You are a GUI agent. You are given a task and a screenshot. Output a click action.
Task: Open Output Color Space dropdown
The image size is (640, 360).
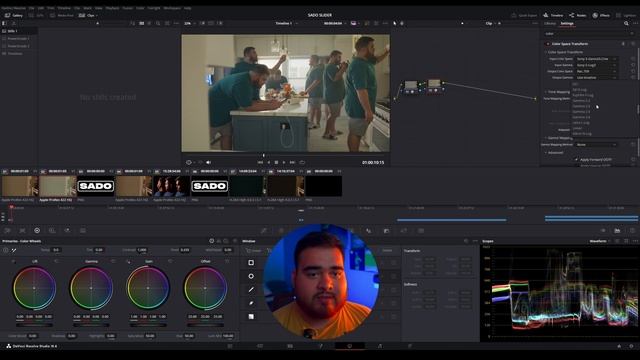pos(596,71)
